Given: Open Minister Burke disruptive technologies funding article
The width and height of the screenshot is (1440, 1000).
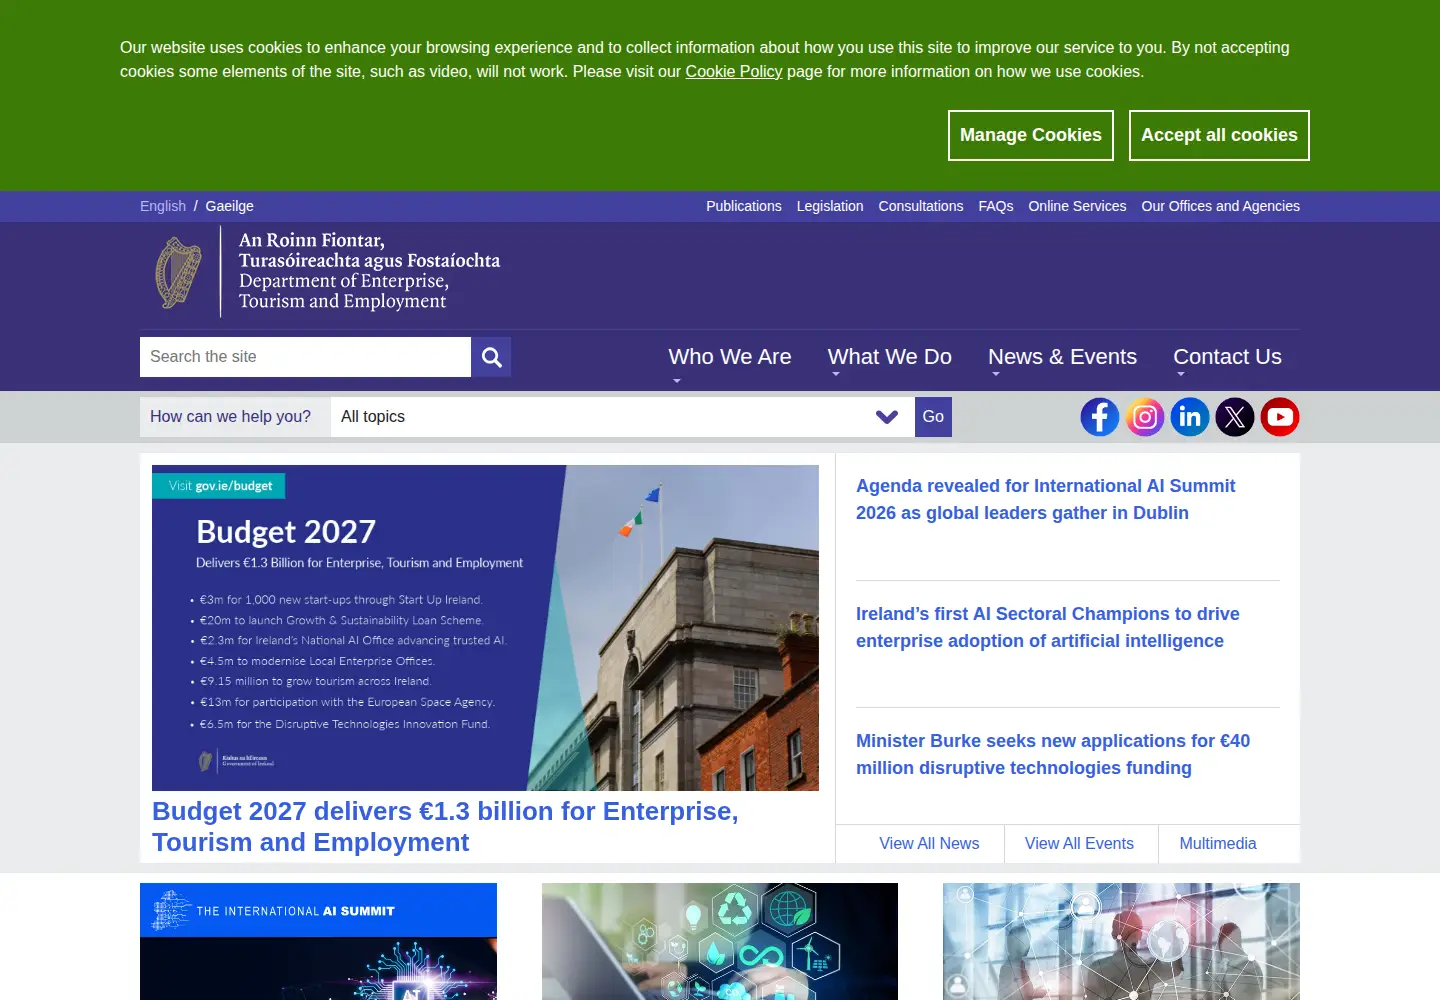Looking at the screenshot, I should [x=1053, y=754].
